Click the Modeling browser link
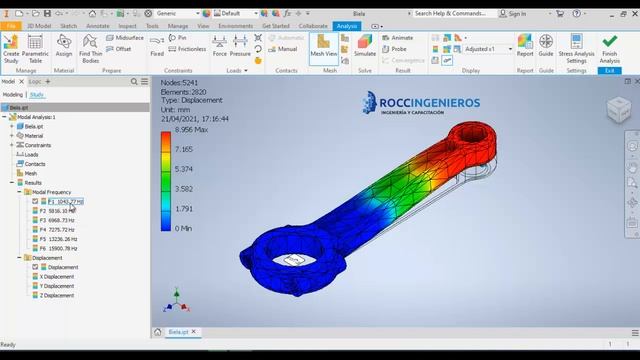 click(x=13, y=95)
